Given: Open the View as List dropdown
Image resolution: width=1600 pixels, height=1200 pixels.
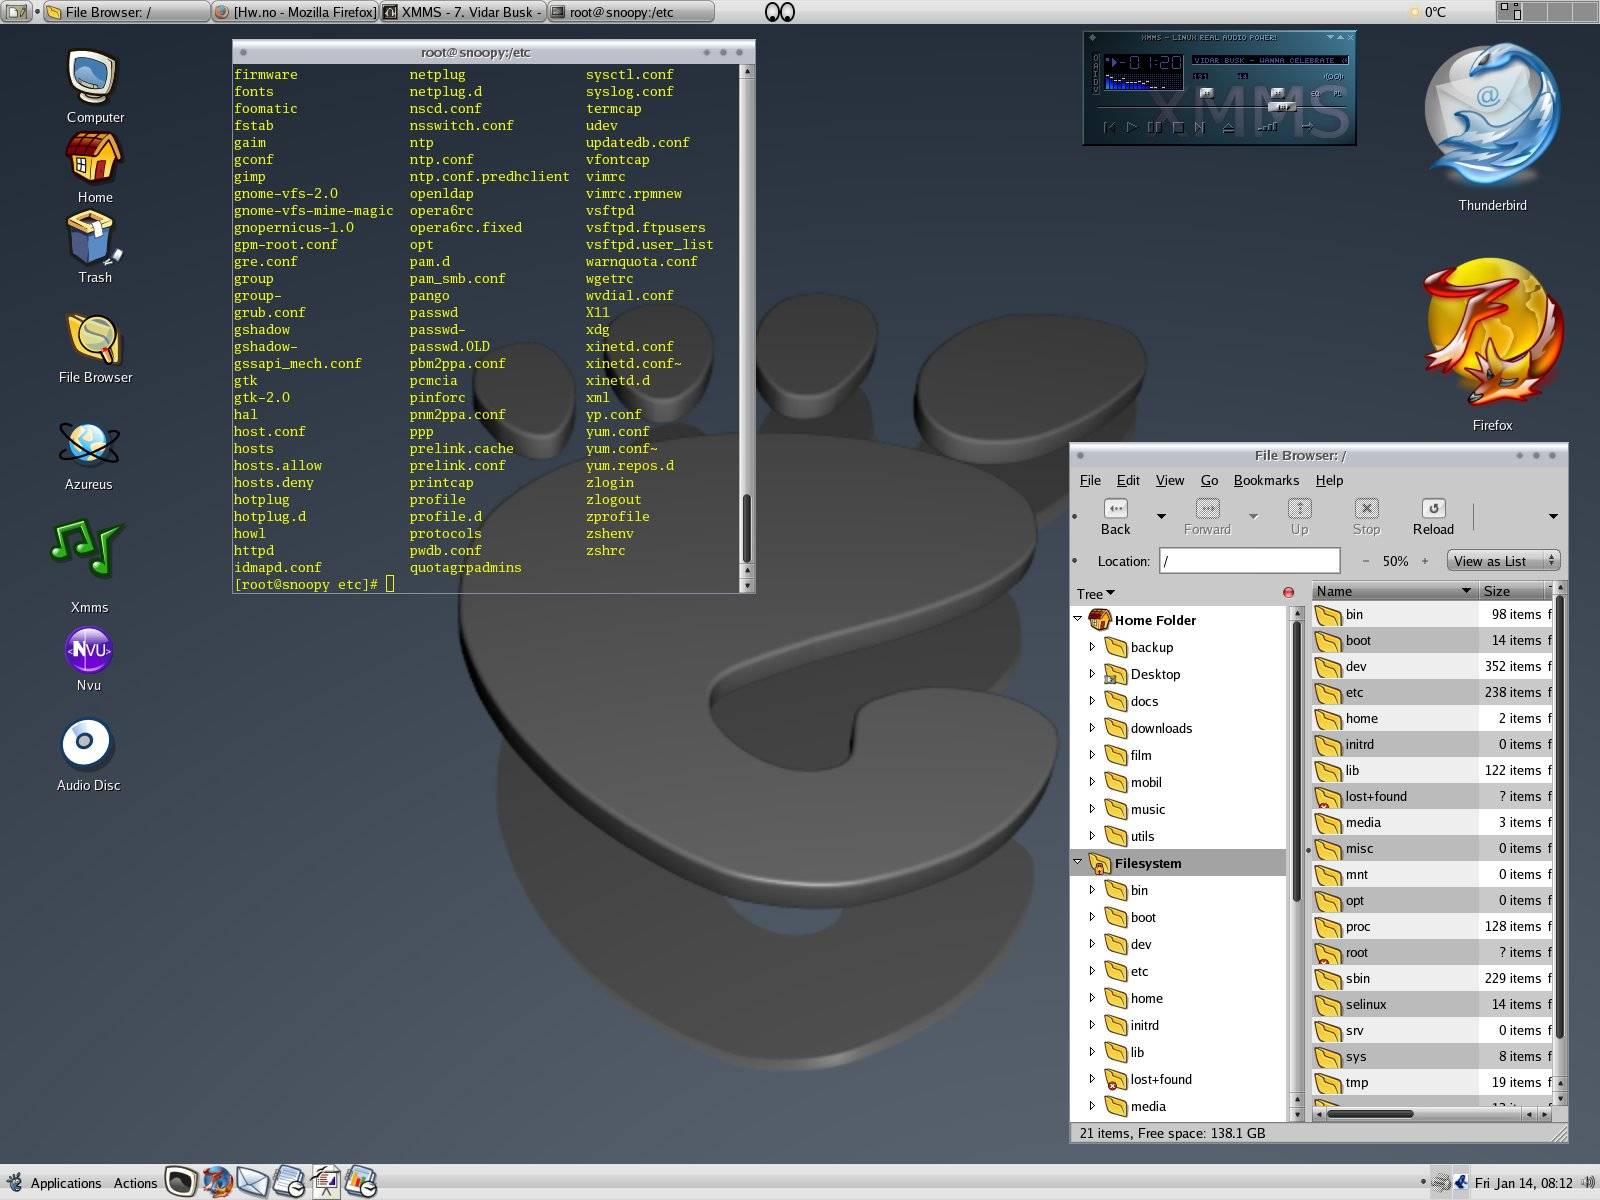Looking at the screenshot, I should pos(1503,561).
